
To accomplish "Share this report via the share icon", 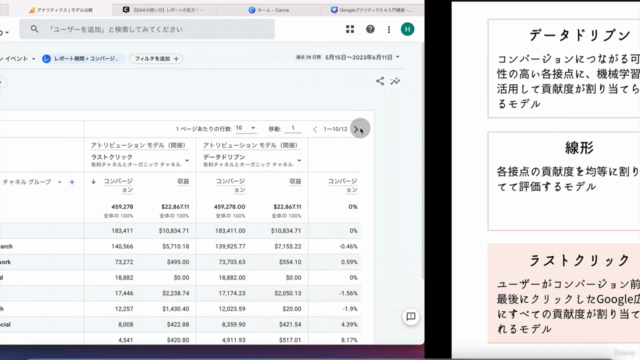I will click(380, 81).
